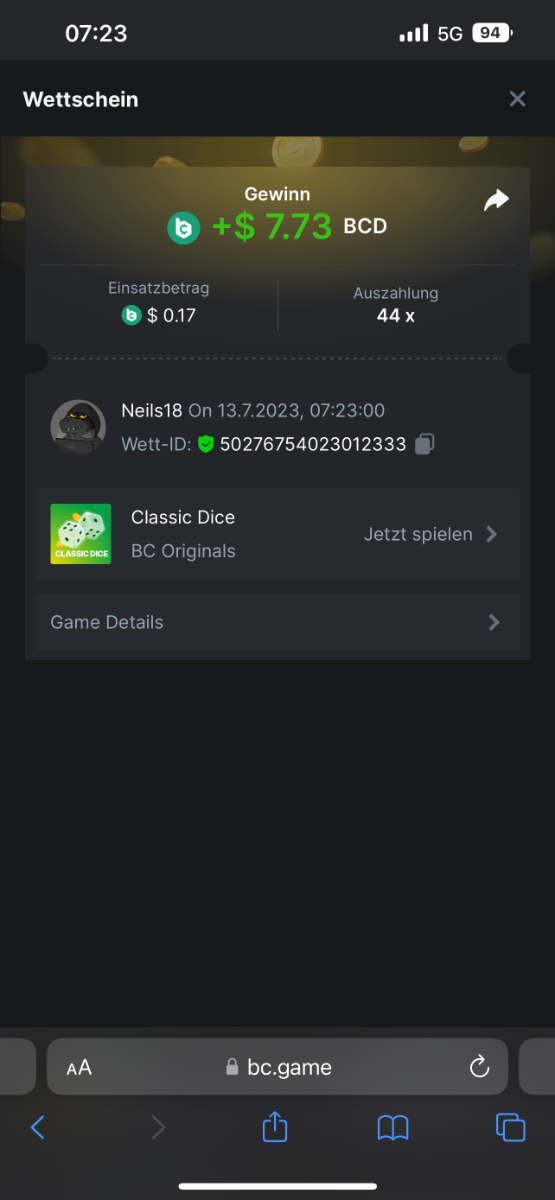Open the Safari bookmarks

(393, 1128)
